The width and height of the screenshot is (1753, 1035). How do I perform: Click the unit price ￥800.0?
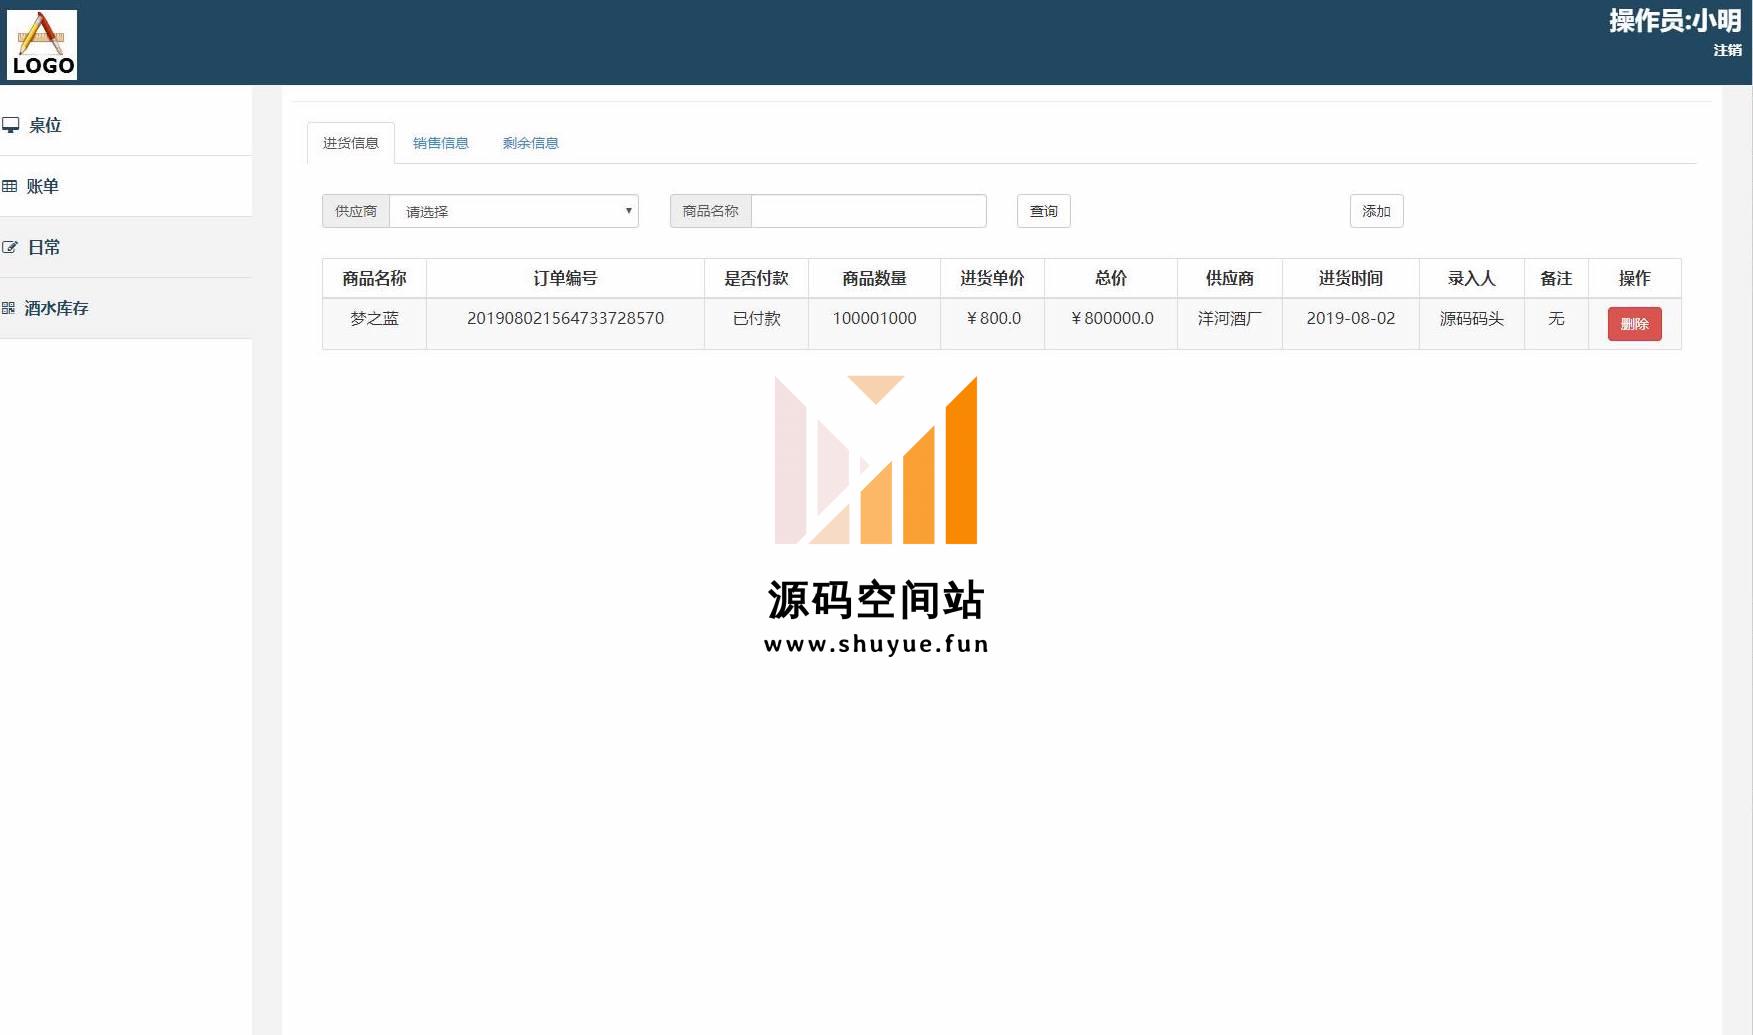(993, 324)
